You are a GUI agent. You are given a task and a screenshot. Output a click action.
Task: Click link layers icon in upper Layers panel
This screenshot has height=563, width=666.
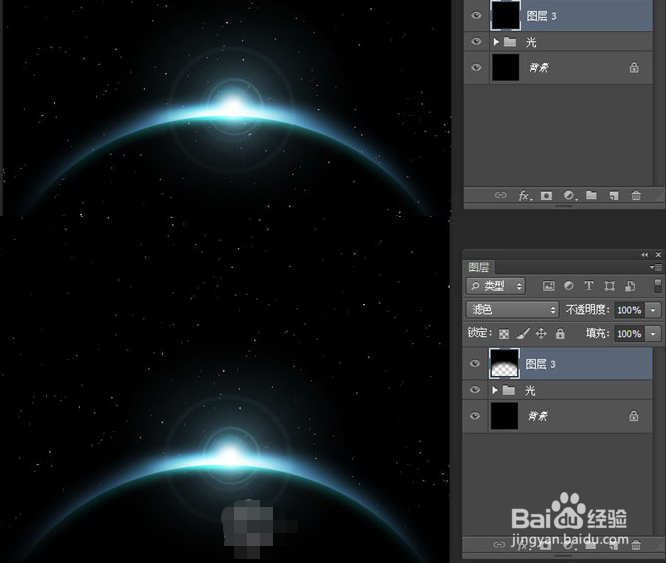click(500, 195)
